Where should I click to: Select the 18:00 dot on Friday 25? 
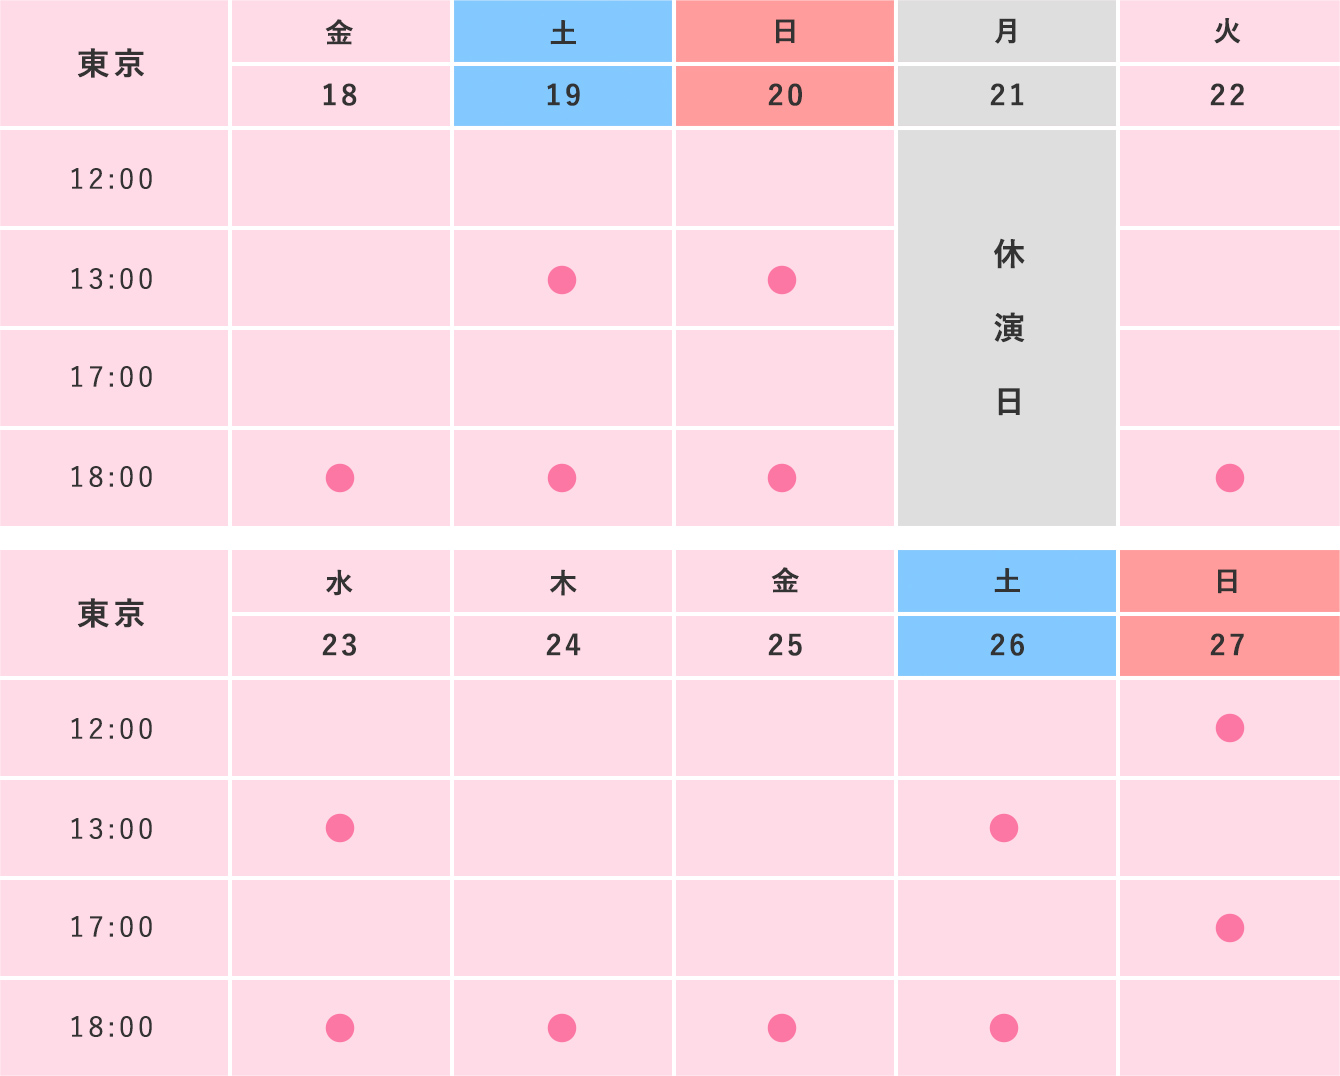coord(782,1028)
